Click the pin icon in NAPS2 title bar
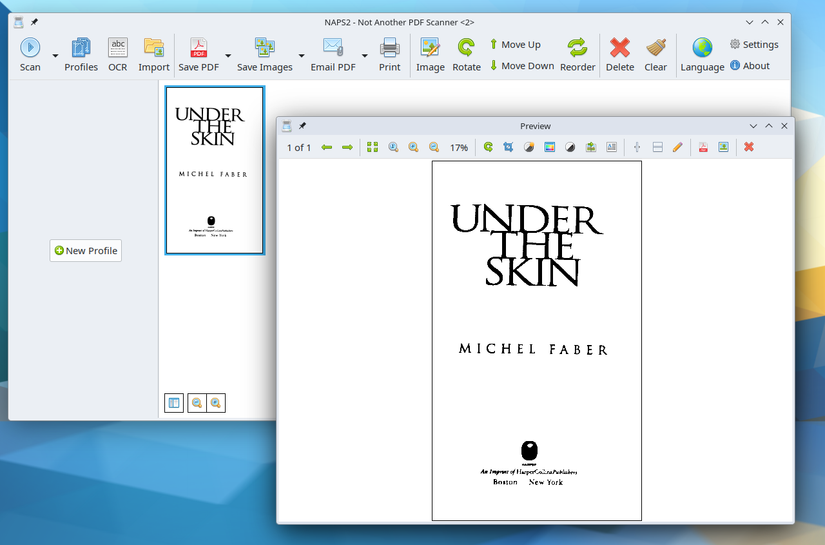Viewport: 825px width, 545px height. [34, 22]
